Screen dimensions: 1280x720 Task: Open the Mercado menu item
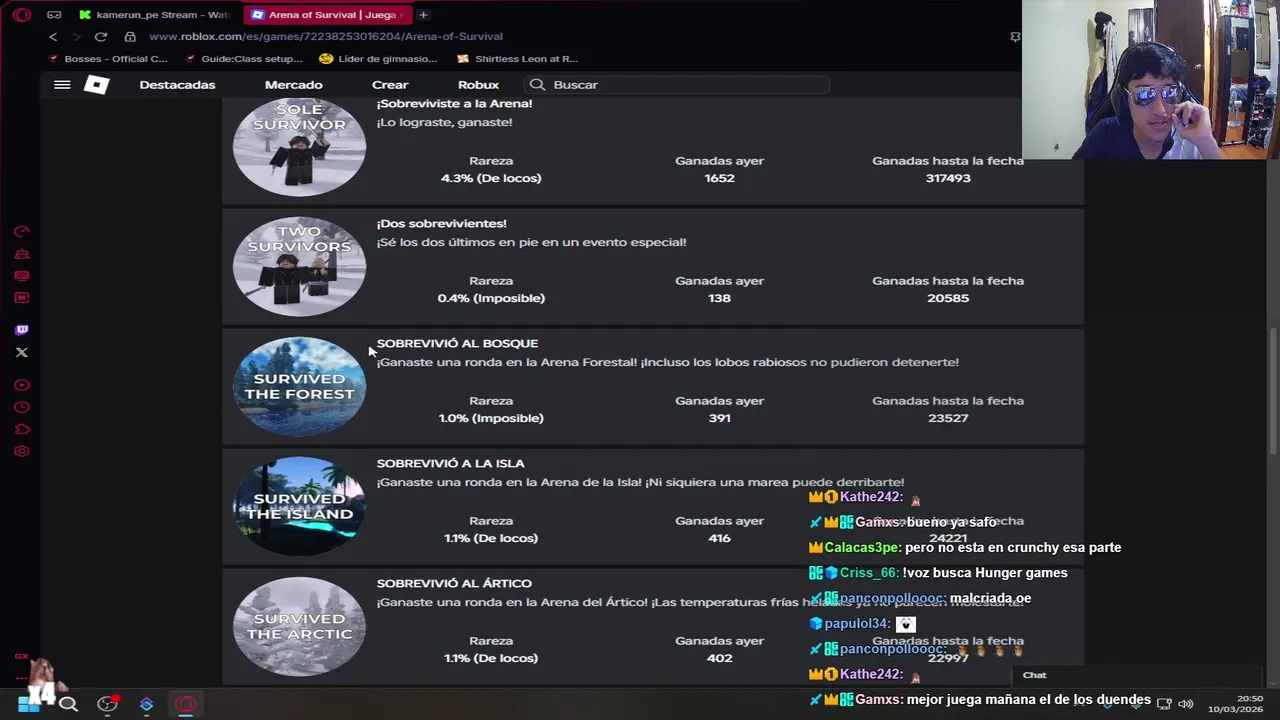(293, 85)
